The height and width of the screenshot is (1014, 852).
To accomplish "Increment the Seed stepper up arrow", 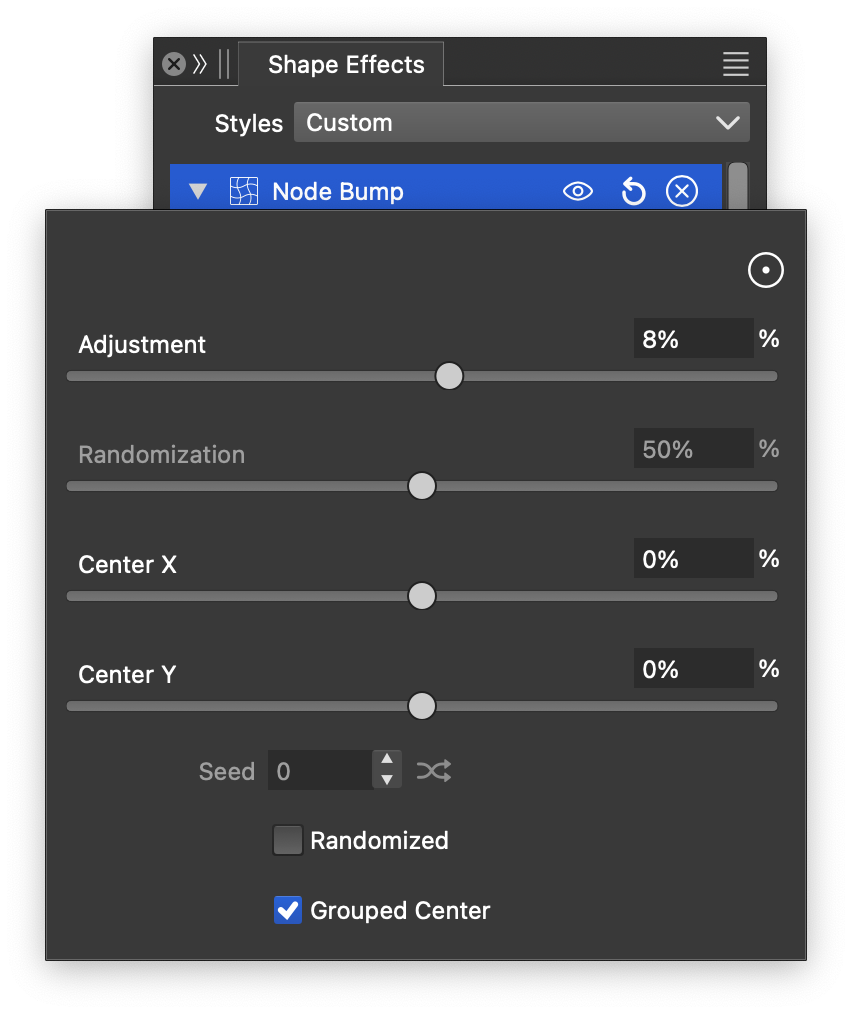I will (x=387, y=760).
